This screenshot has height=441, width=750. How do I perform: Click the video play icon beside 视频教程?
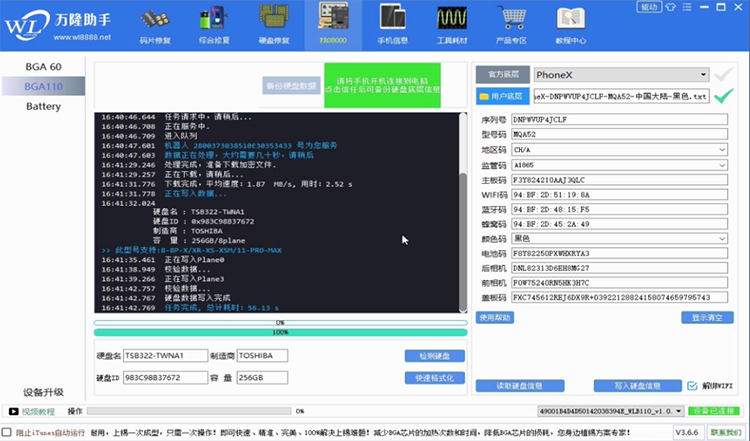(x=13, y=411)
